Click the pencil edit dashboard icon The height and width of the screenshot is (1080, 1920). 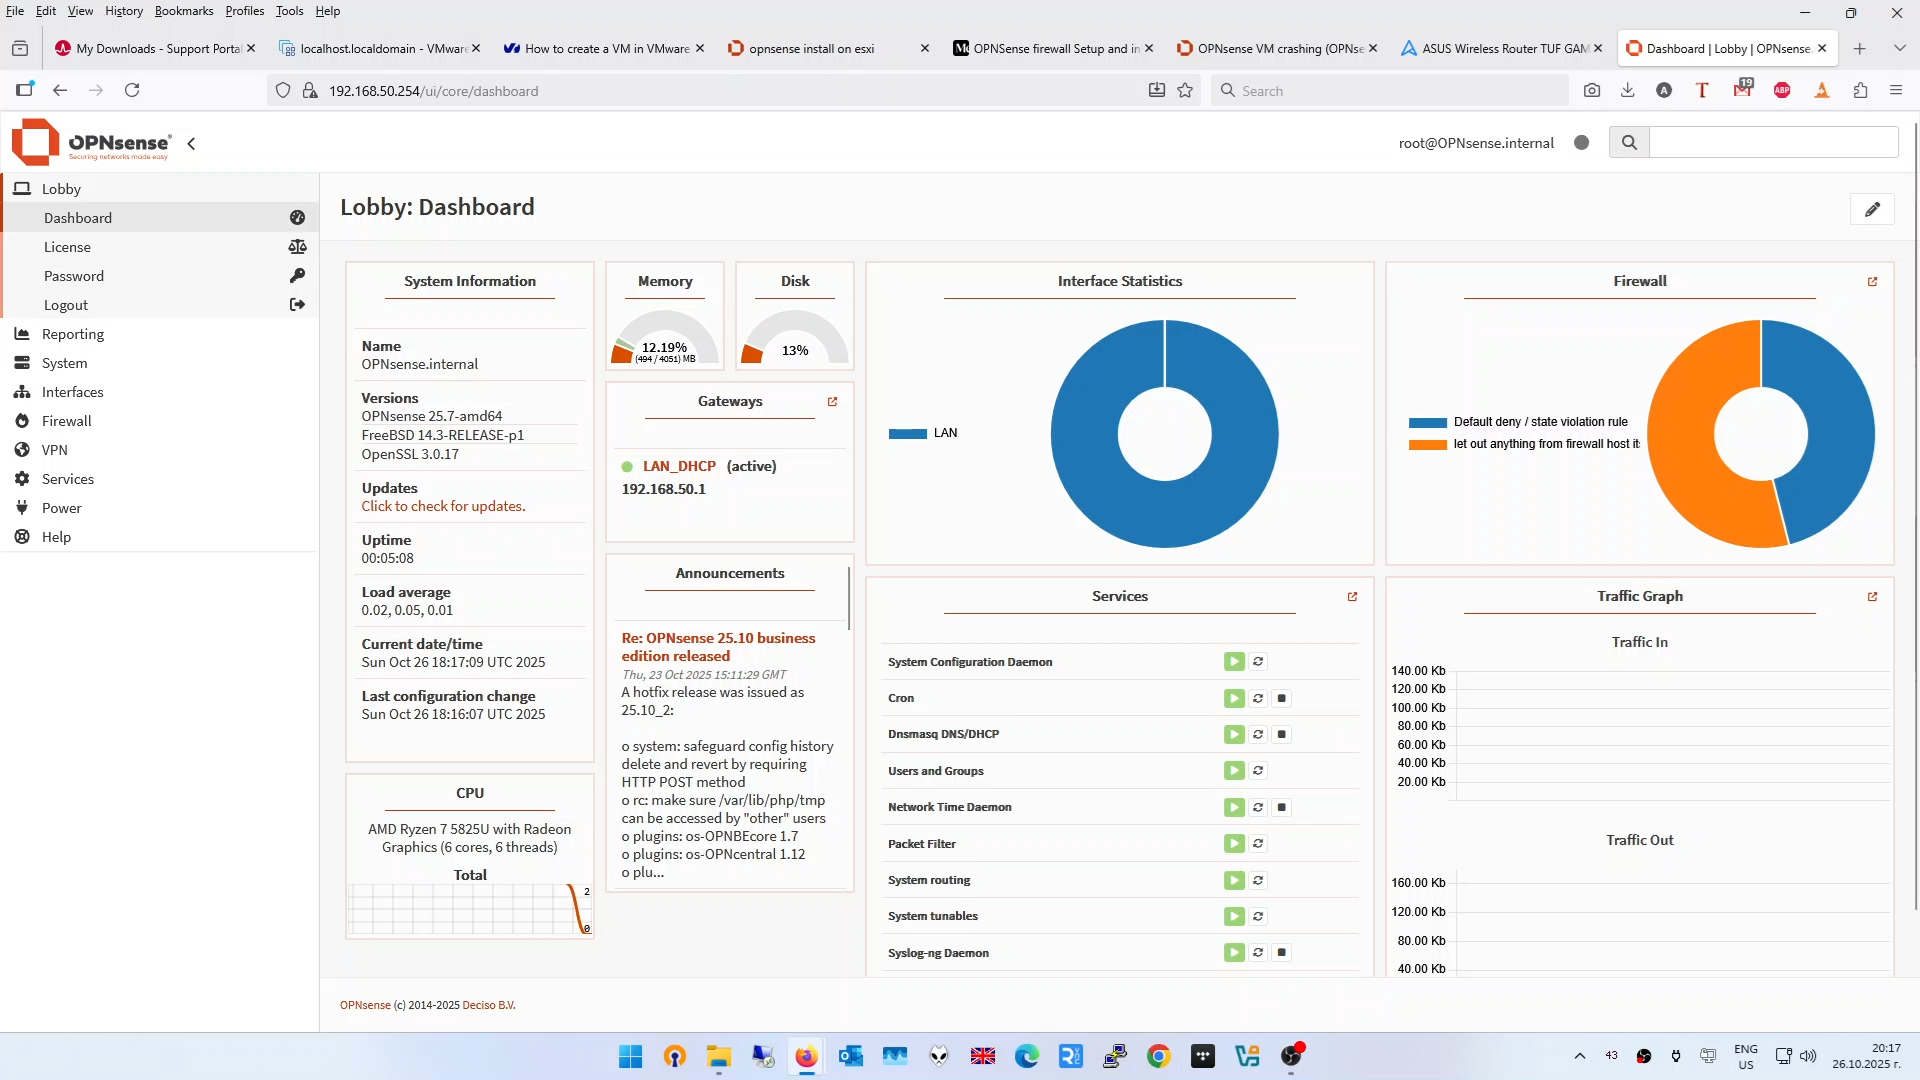pos(1872,209)
